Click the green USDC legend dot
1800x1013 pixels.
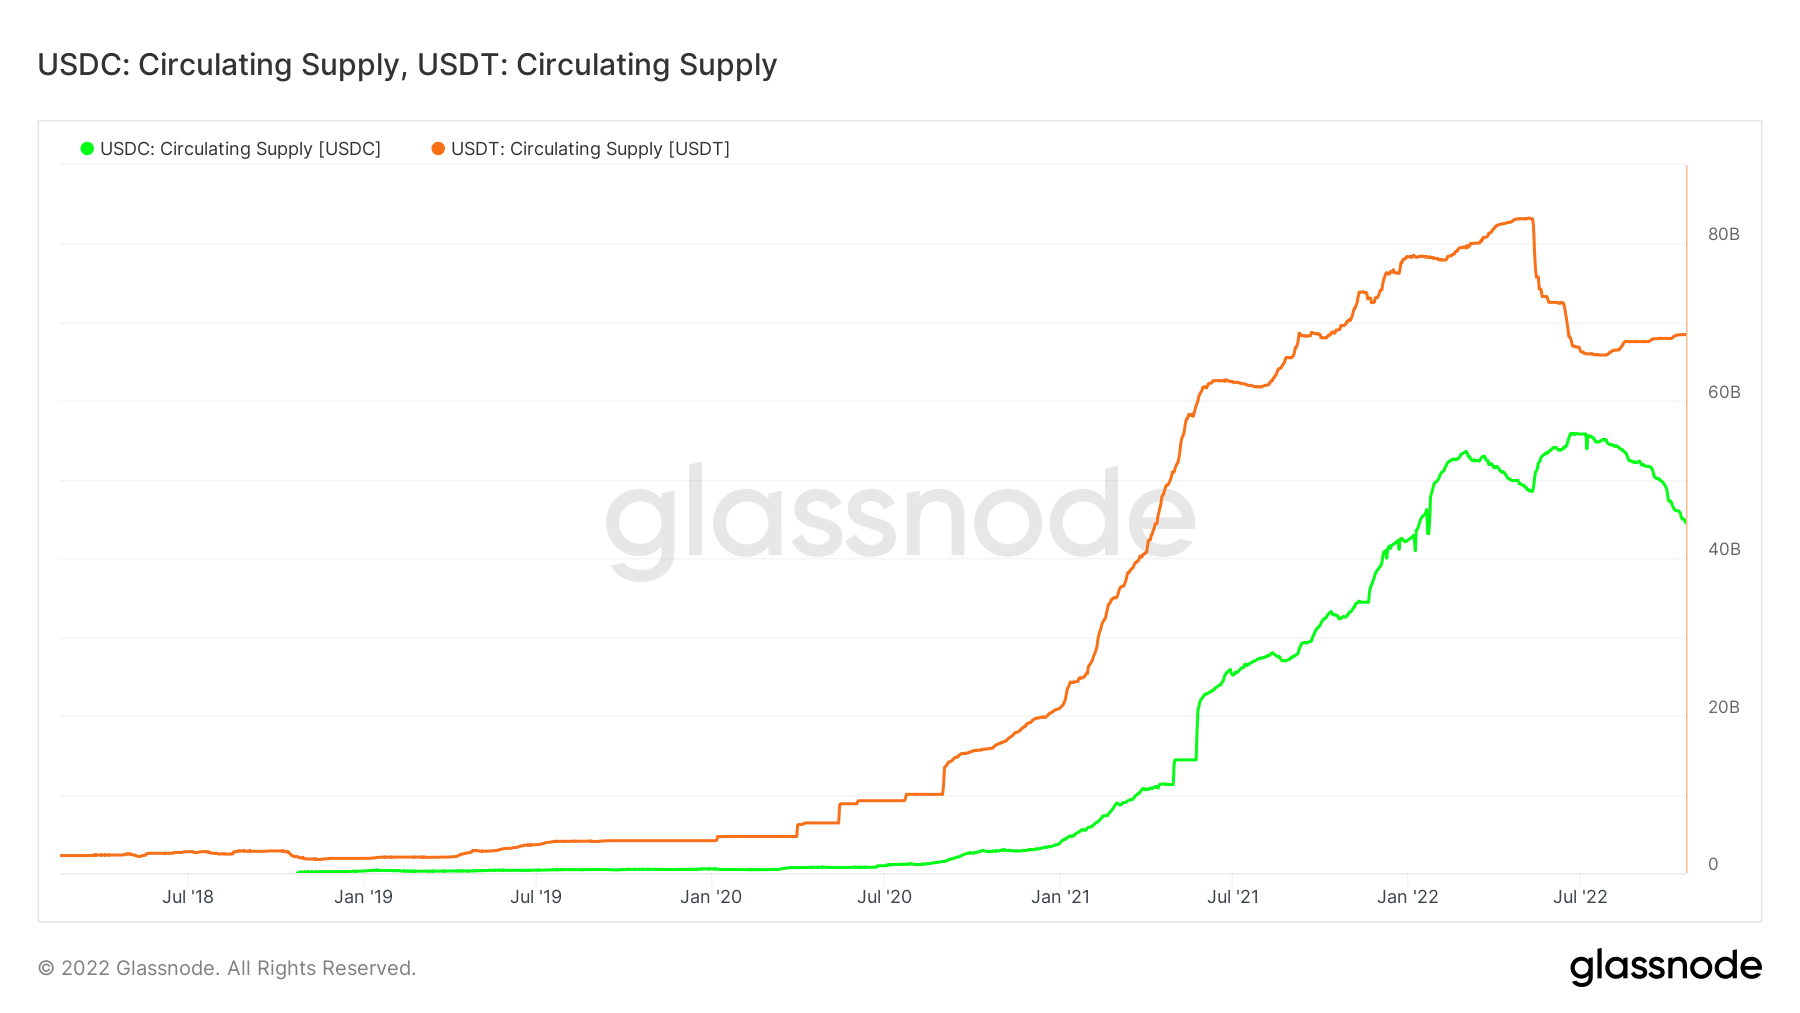pyautogui.click(x=87, y=149)
